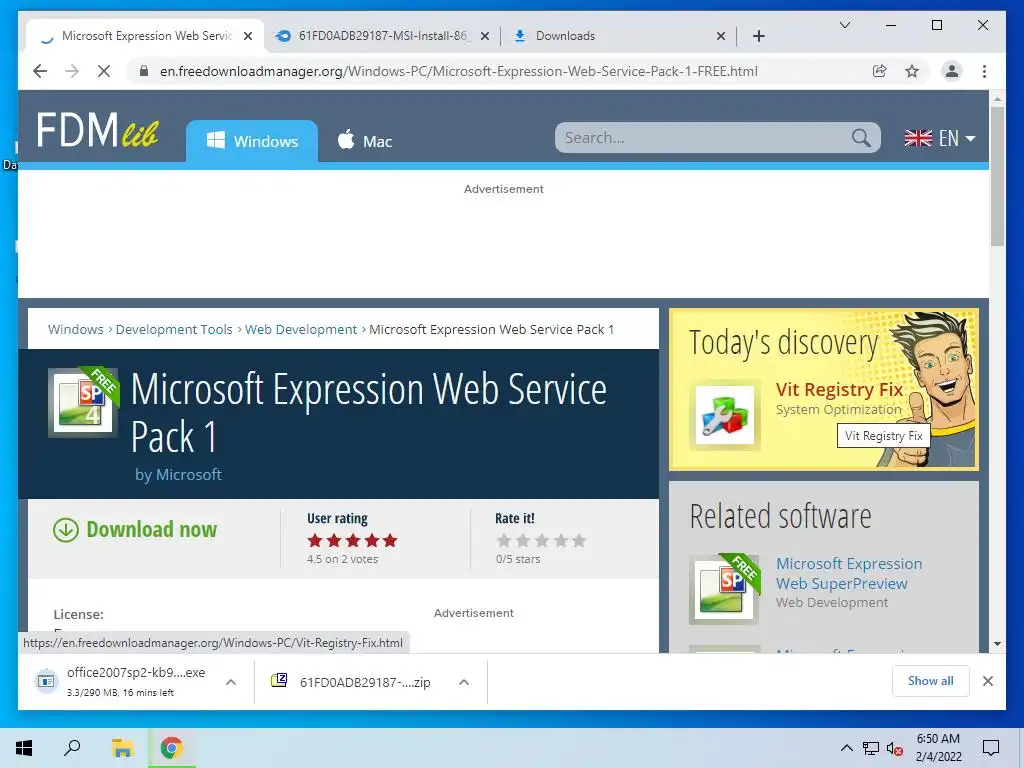Open File Explorer from taskbar
Viewport: 1024px width, 768px height.
click(x=122, y=748)
